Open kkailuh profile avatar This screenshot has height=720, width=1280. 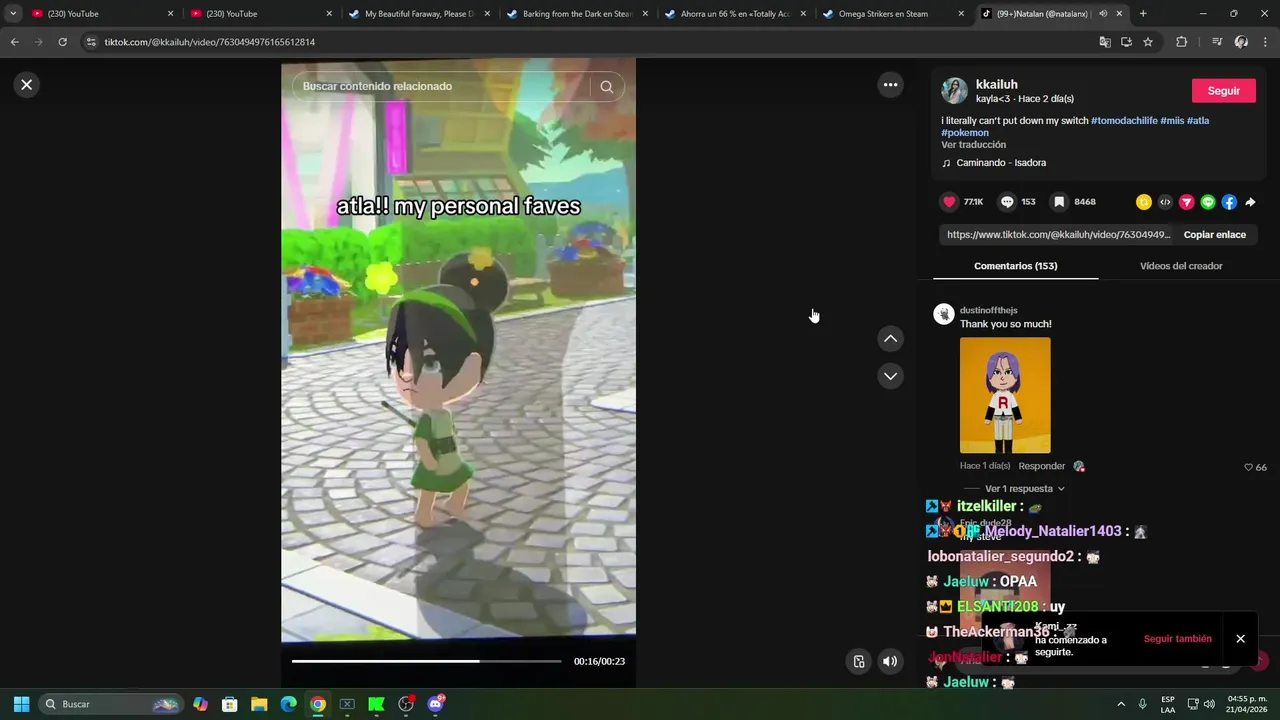click(954, 90)
